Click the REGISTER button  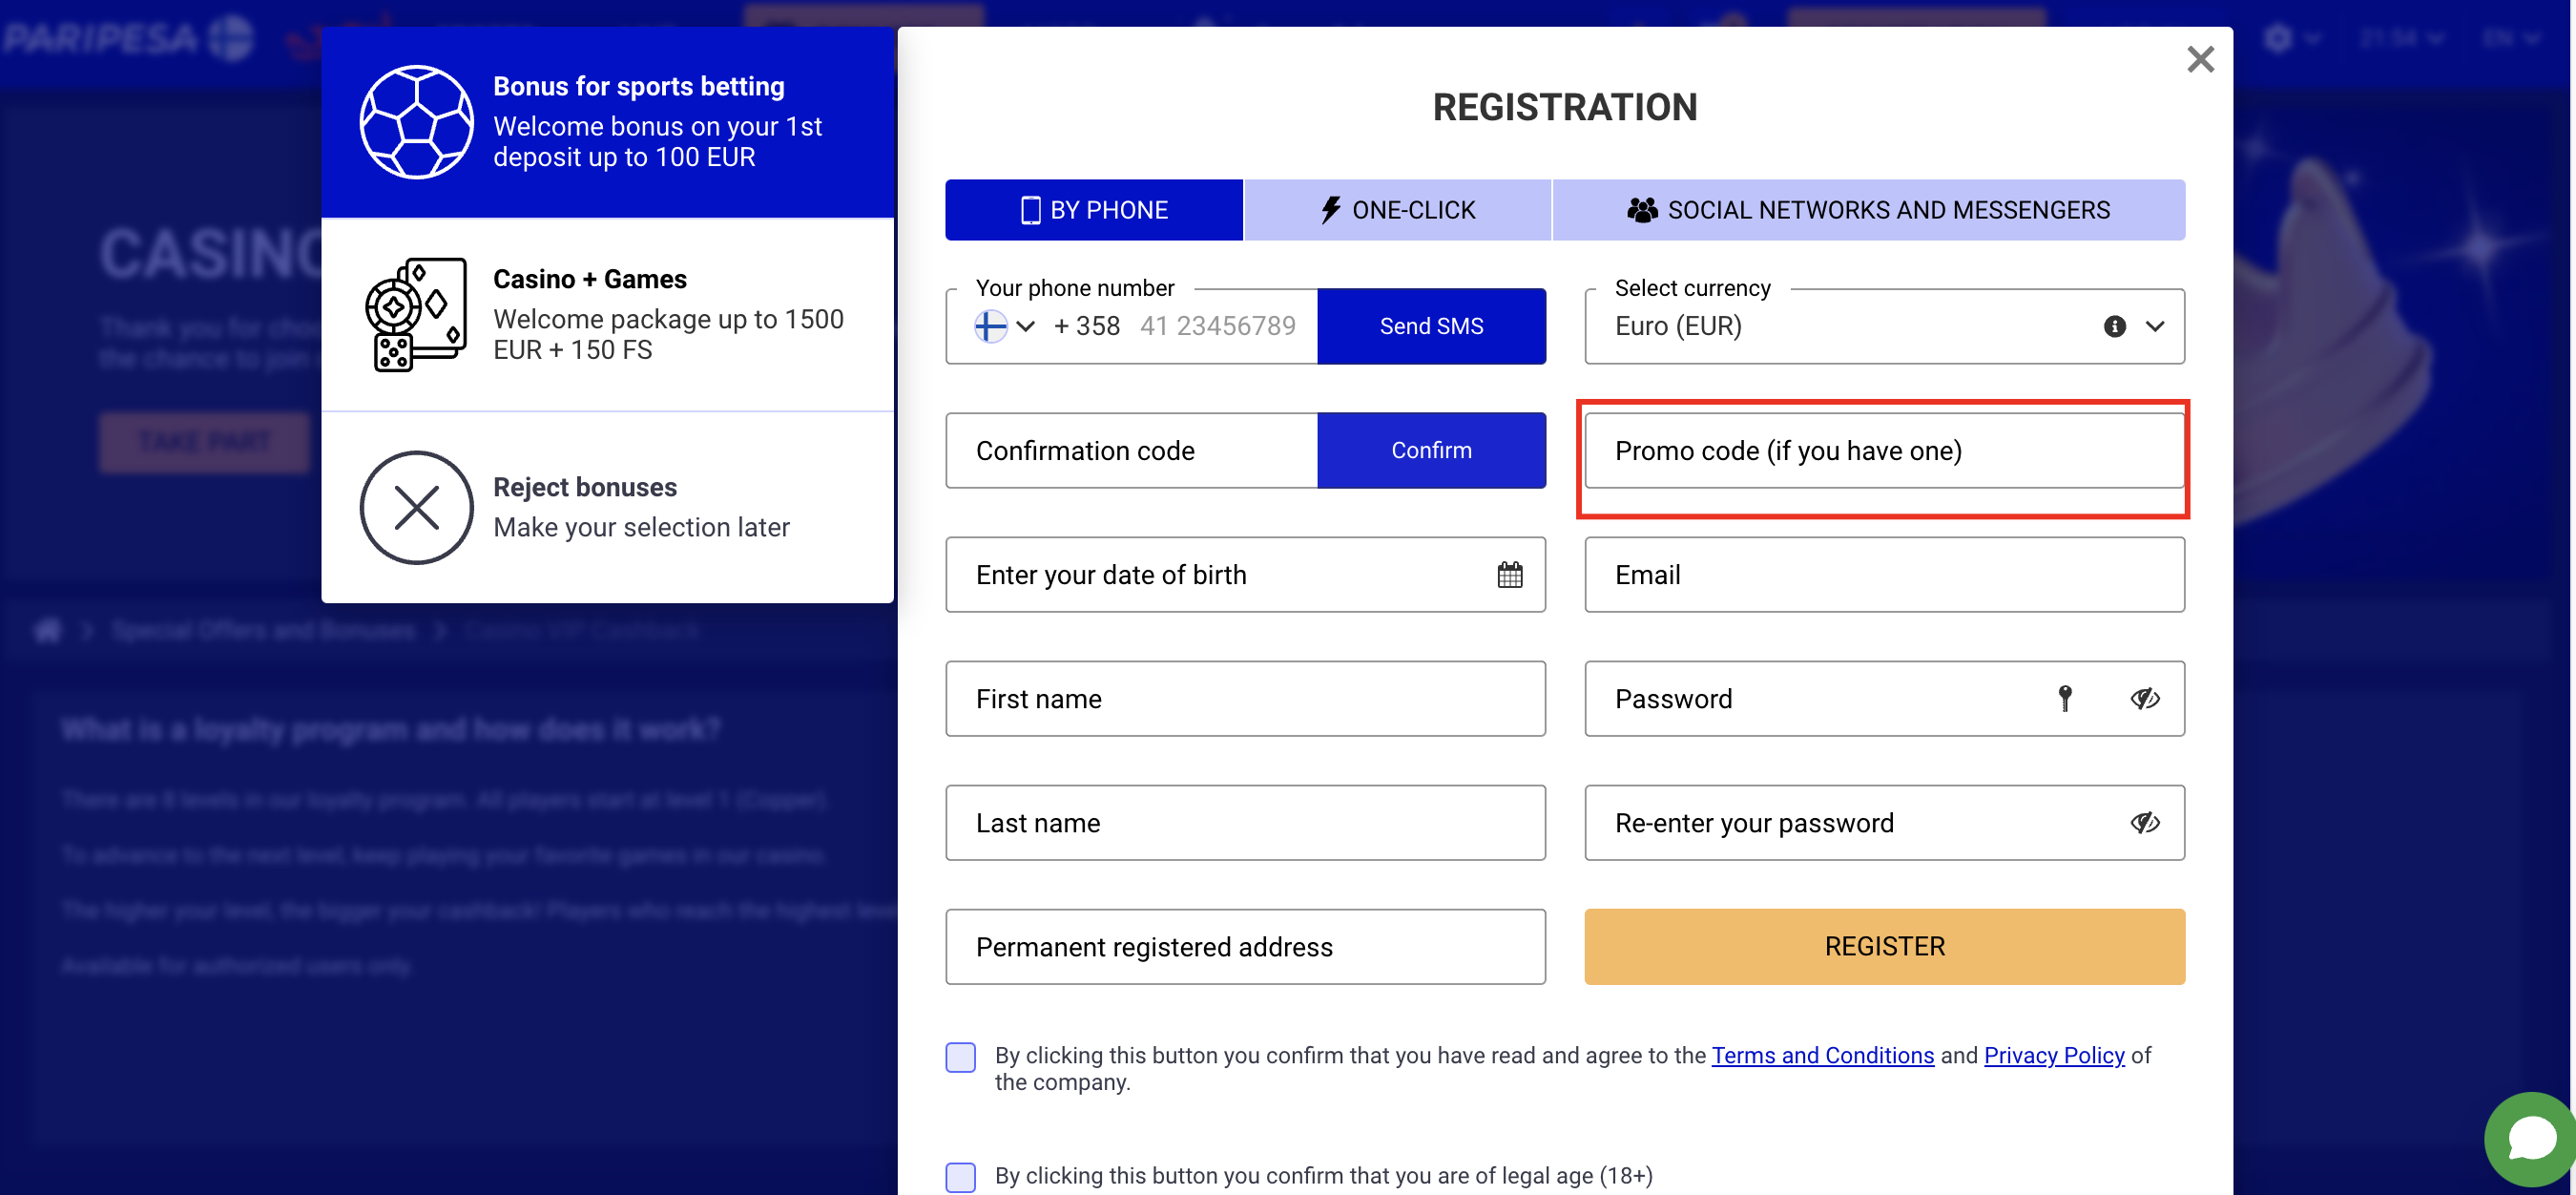(1884, 945)
